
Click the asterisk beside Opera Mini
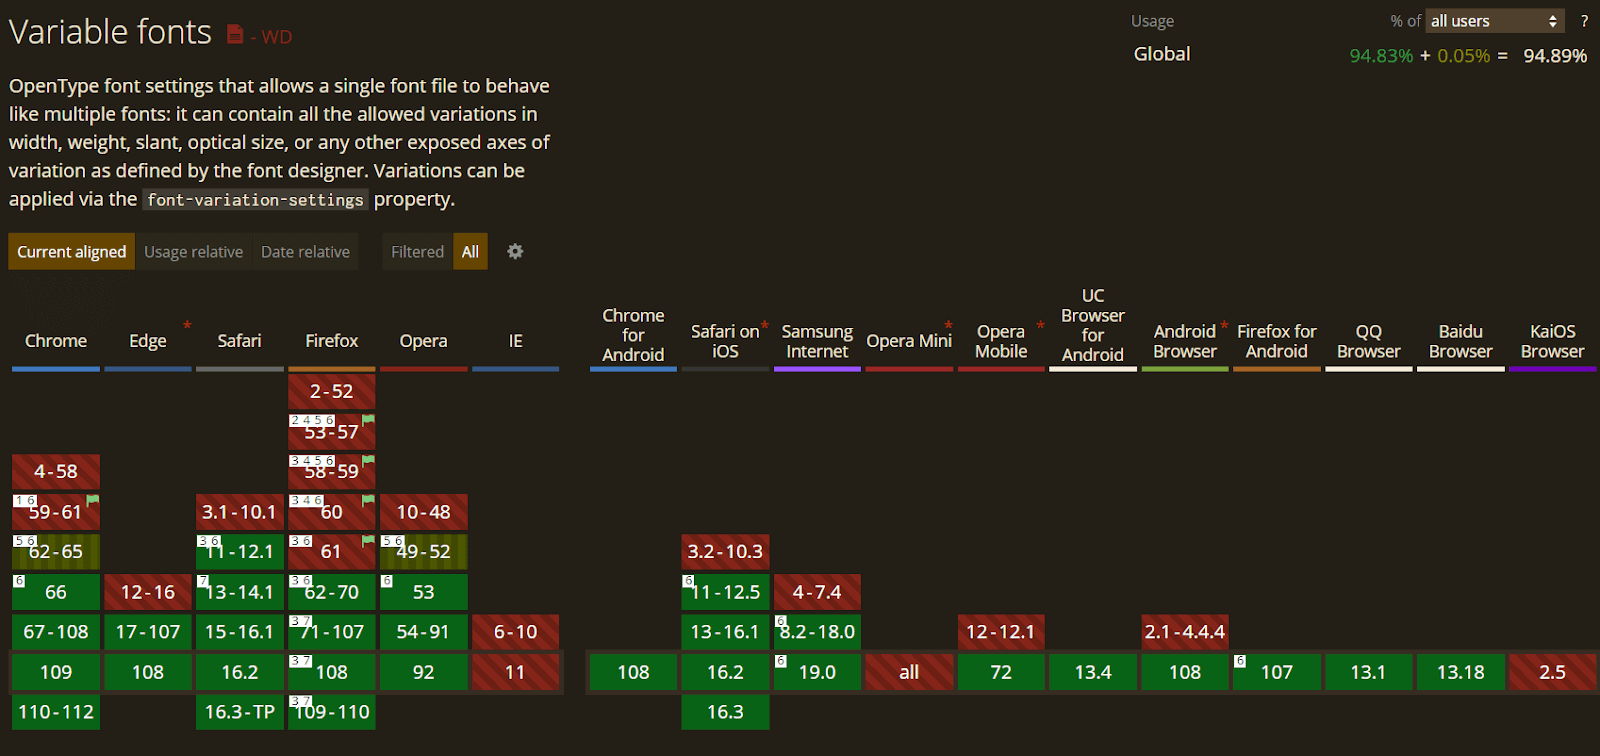[948, 325]
